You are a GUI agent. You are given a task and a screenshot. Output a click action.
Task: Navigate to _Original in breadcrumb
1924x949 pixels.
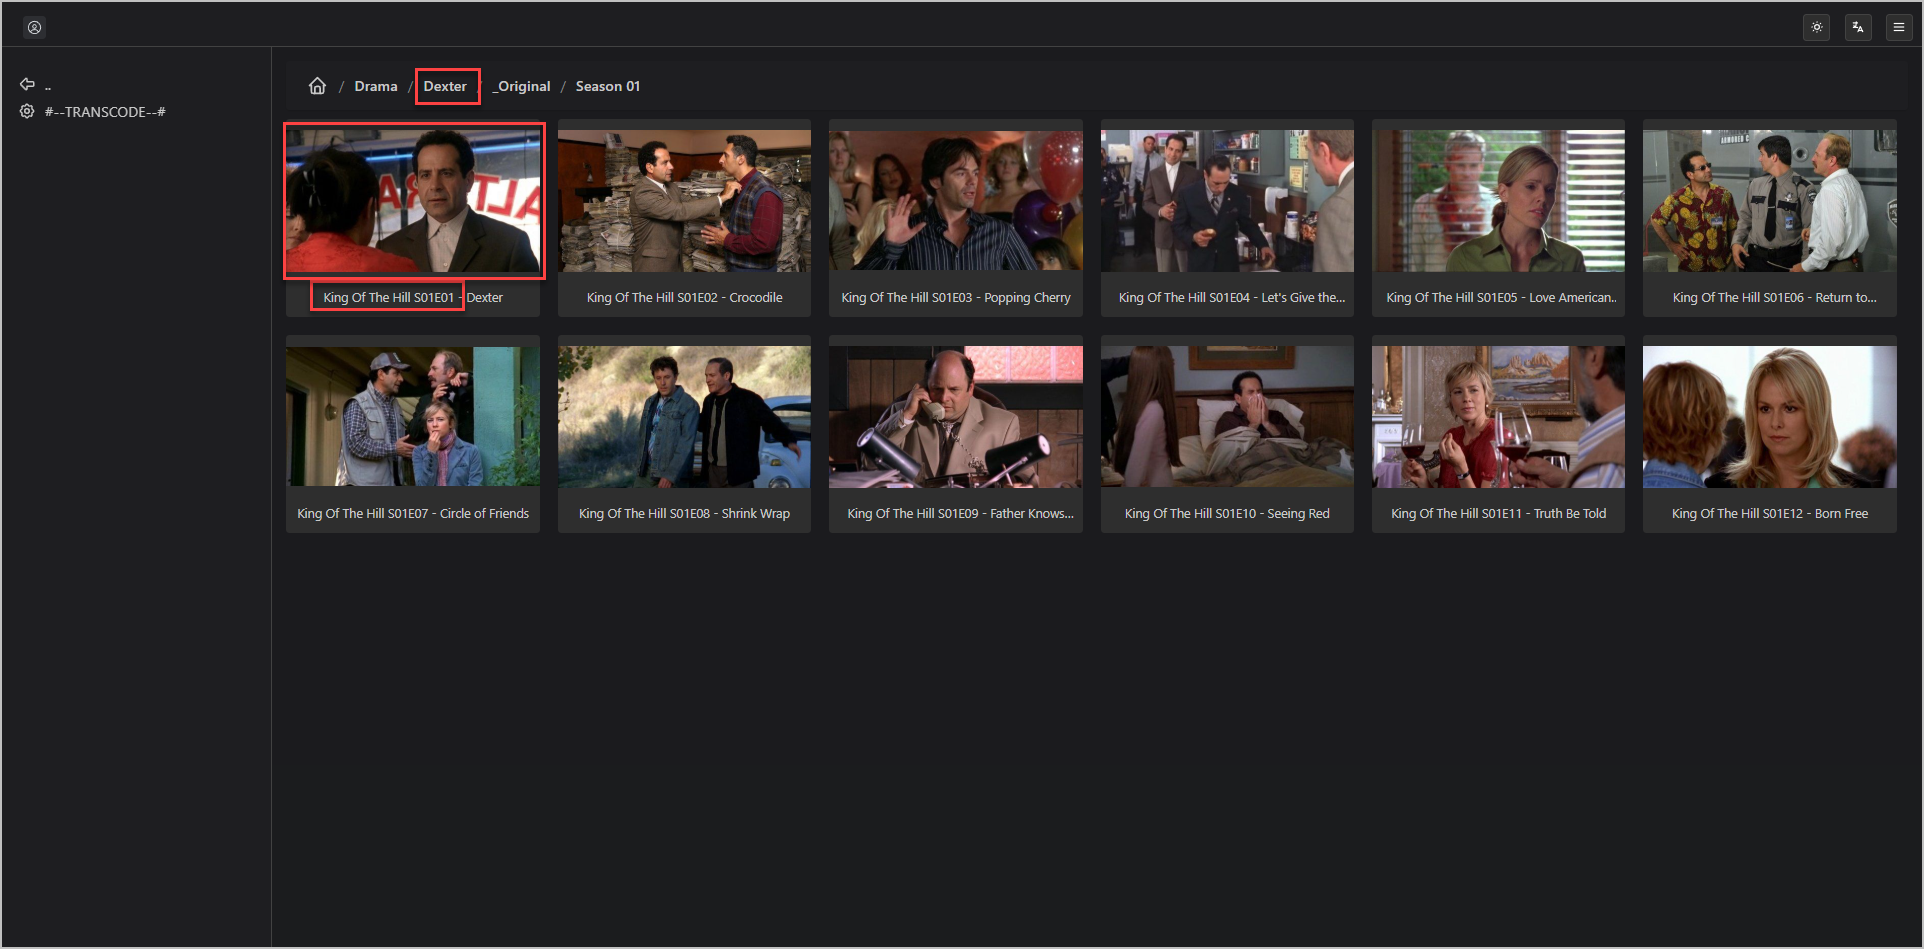(521, 86)
